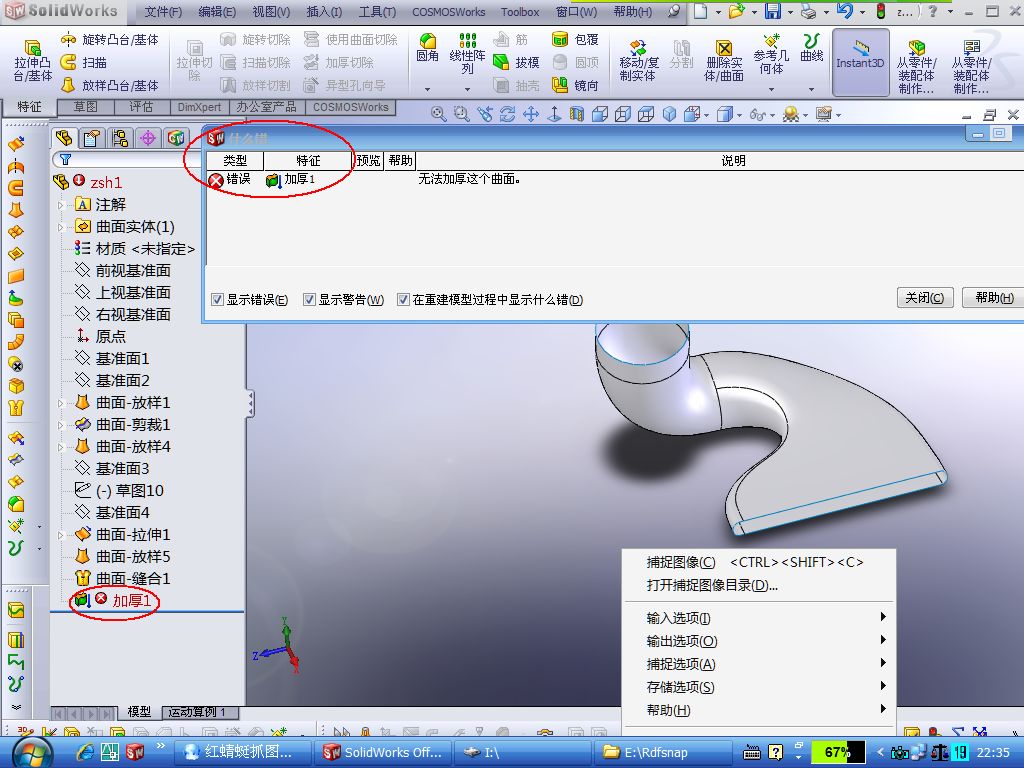This screenshot has height=768, width=1024.
Task: Select the 加厚1 error row in the dialog
Action: coord(614,179)
